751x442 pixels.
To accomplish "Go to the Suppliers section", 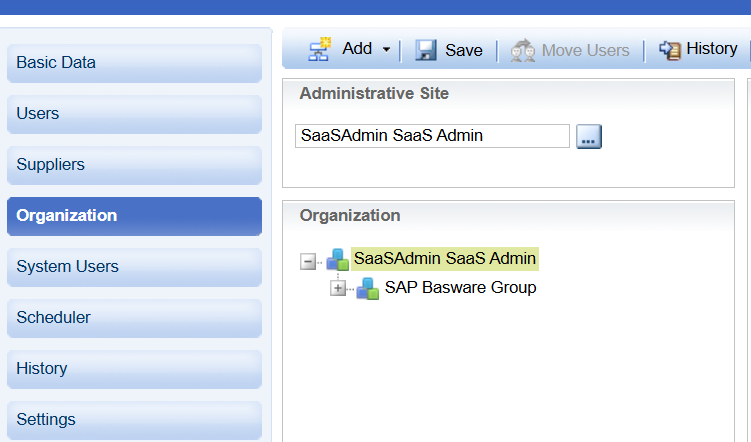I will click(x=134, y=164).
